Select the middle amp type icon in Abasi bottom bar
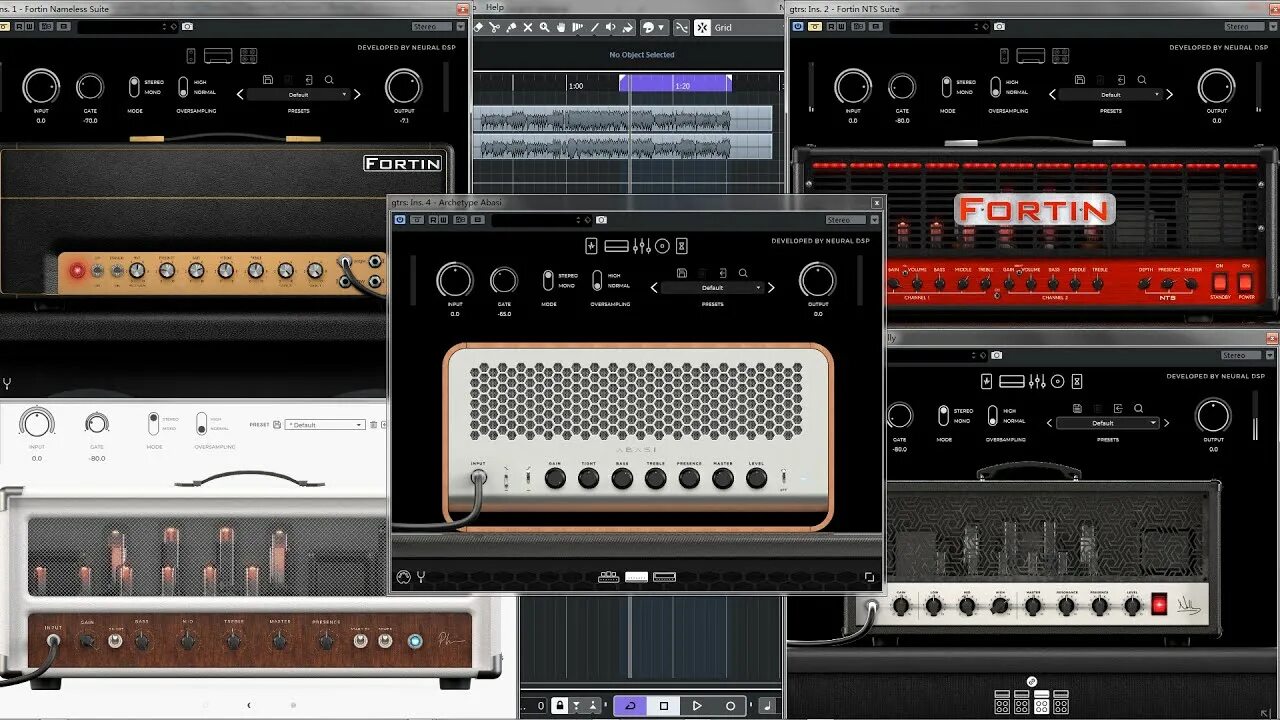 (x=636, y=577)
